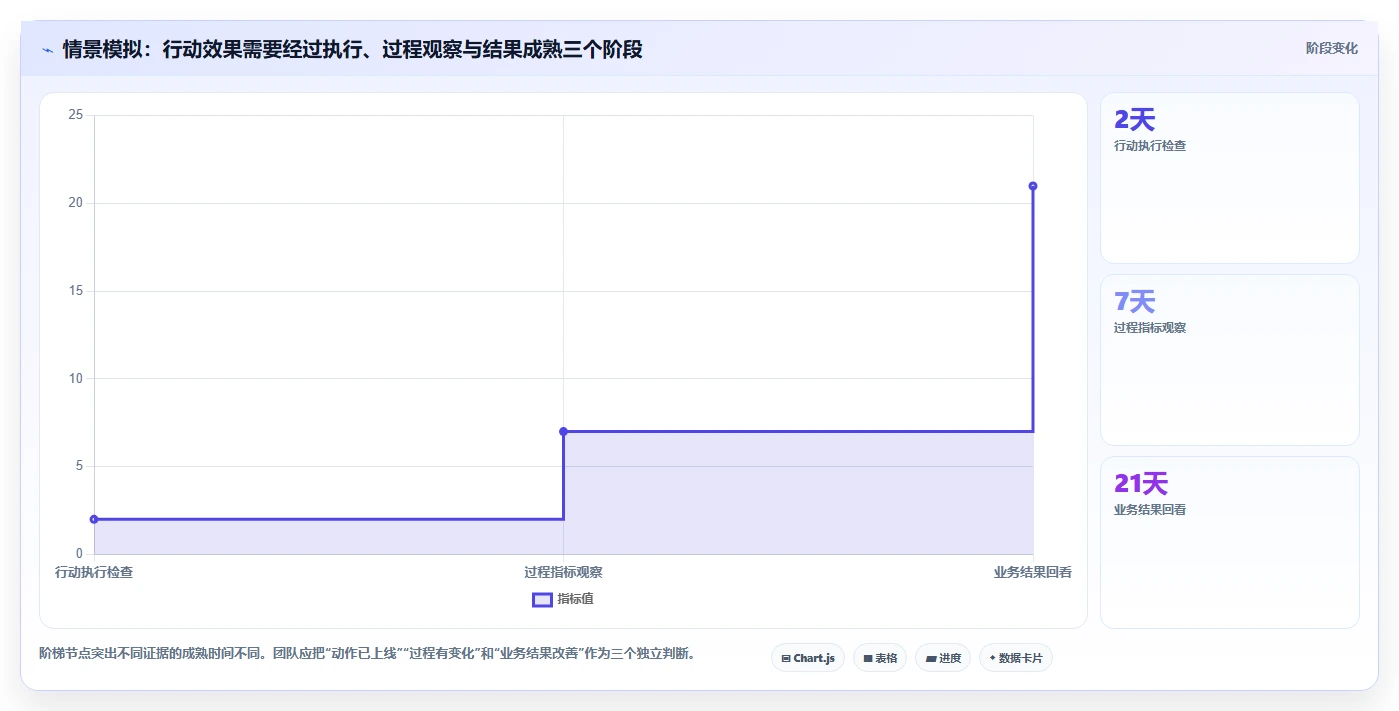The image size is (1399, 711).
Task: Click the y-axis value 15
Action: coord(75,291)
